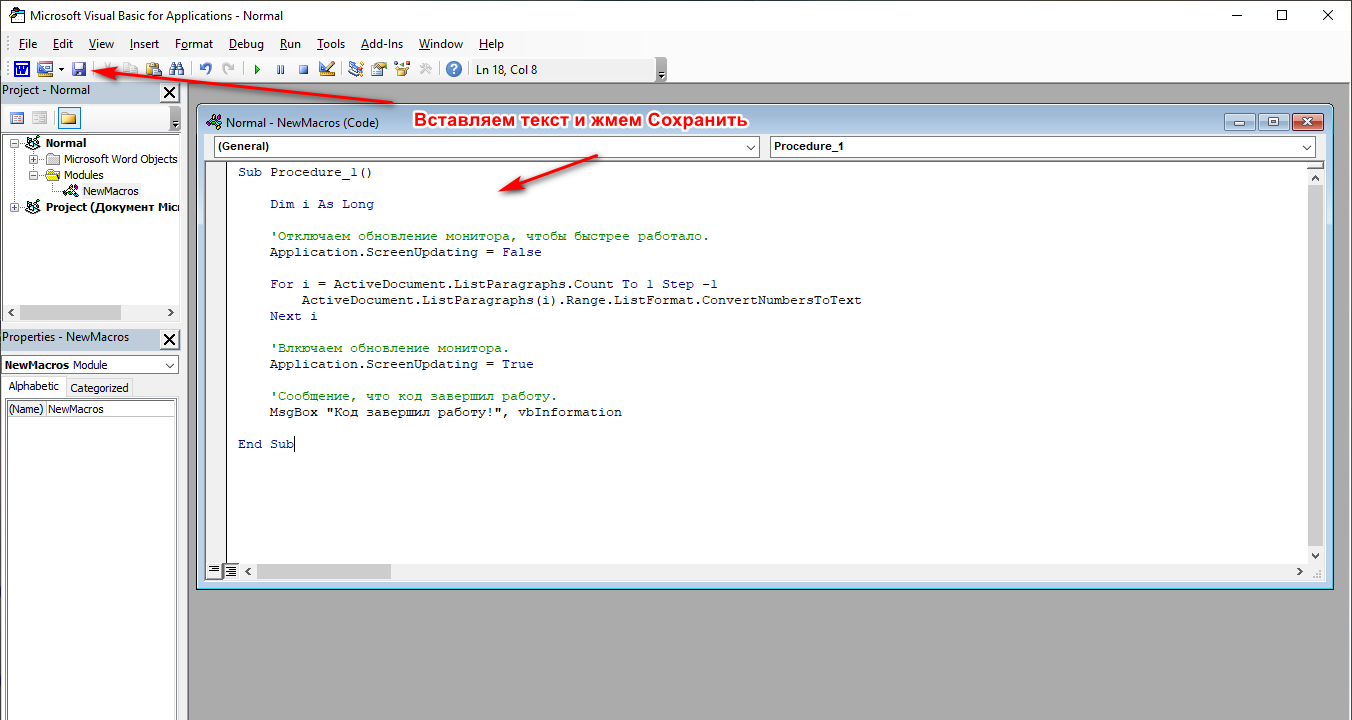Click the View Code icon in Project panel
This screenshot has height=720, width=1352.
17,118
